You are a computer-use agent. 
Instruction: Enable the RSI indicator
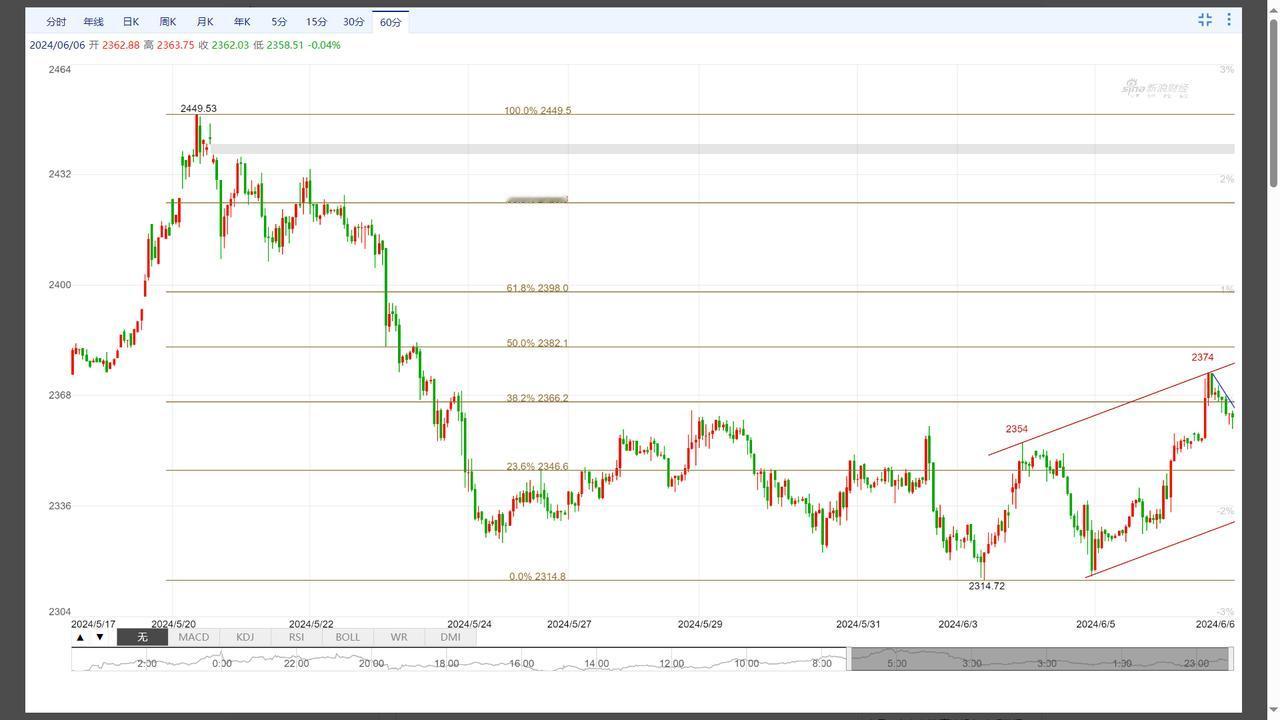click(x=296, y=637)
